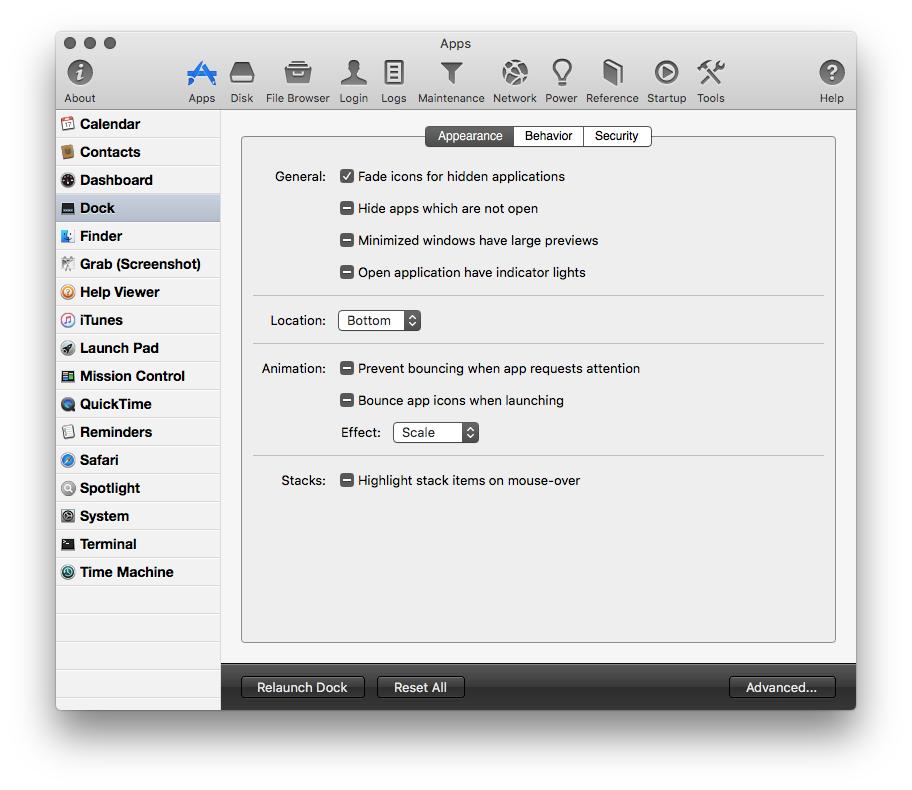Open the File Browser toolbar icon
This screenshot has width=912, height=790.
[297, 73]
